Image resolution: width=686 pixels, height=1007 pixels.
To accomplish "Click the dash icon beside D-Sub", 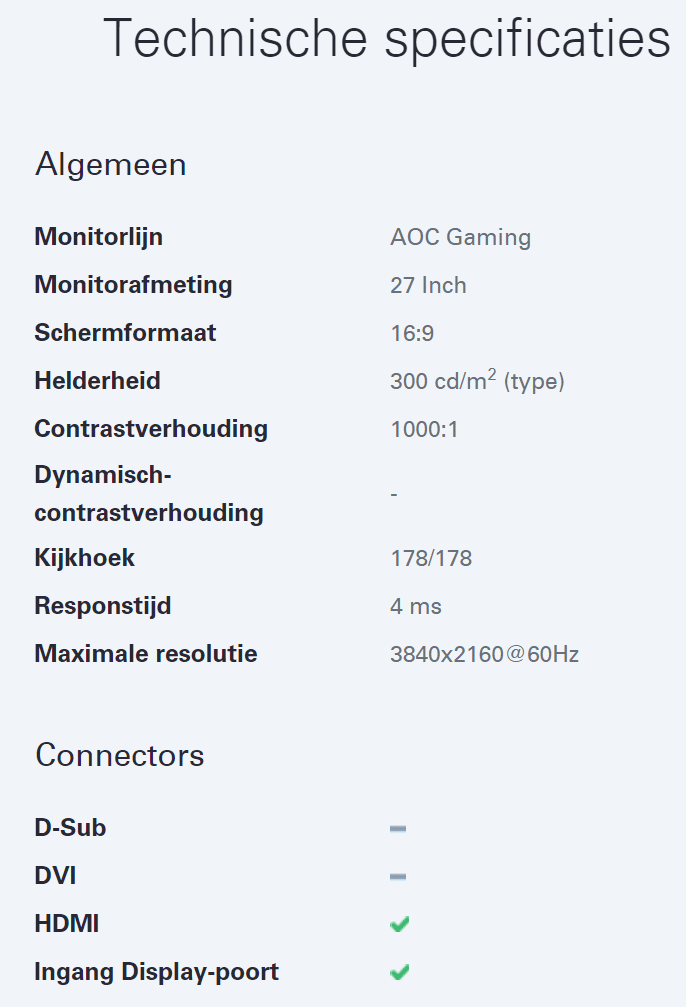I will (x=398, y=828).
